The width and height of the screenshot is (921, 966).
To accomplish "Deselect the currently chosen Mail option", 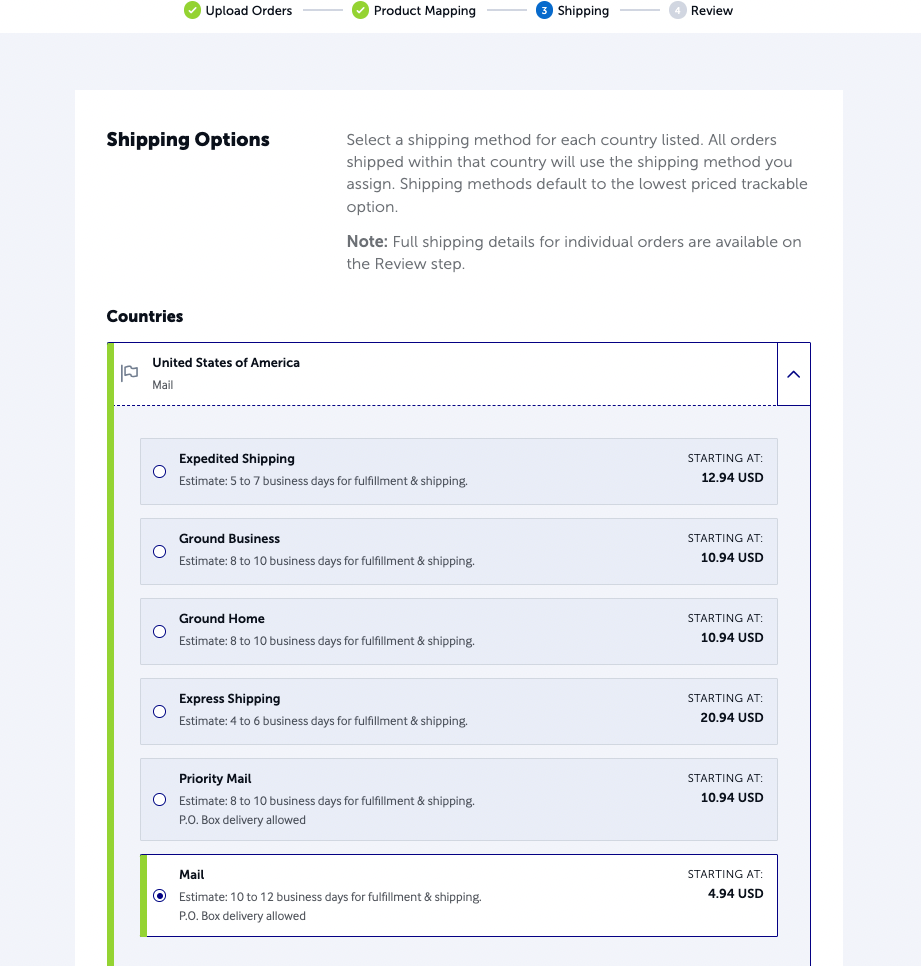I will [160, 896].
